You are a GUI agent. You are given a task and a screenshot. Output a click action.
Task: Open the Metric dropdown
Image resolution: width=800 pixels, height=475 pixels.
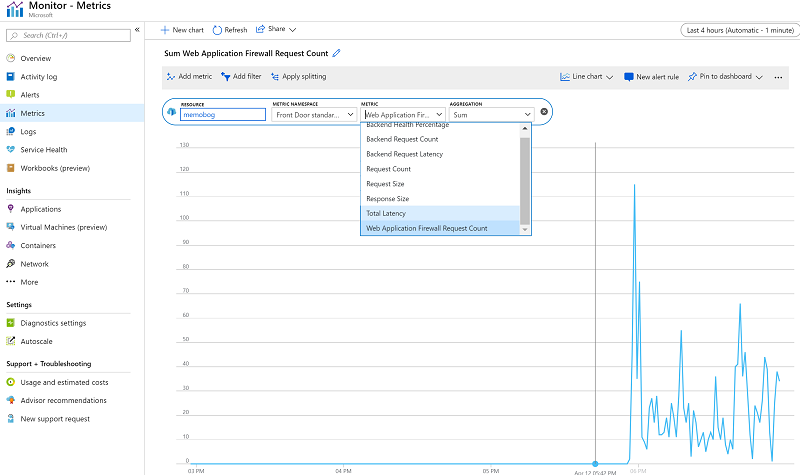pos(403,115)
